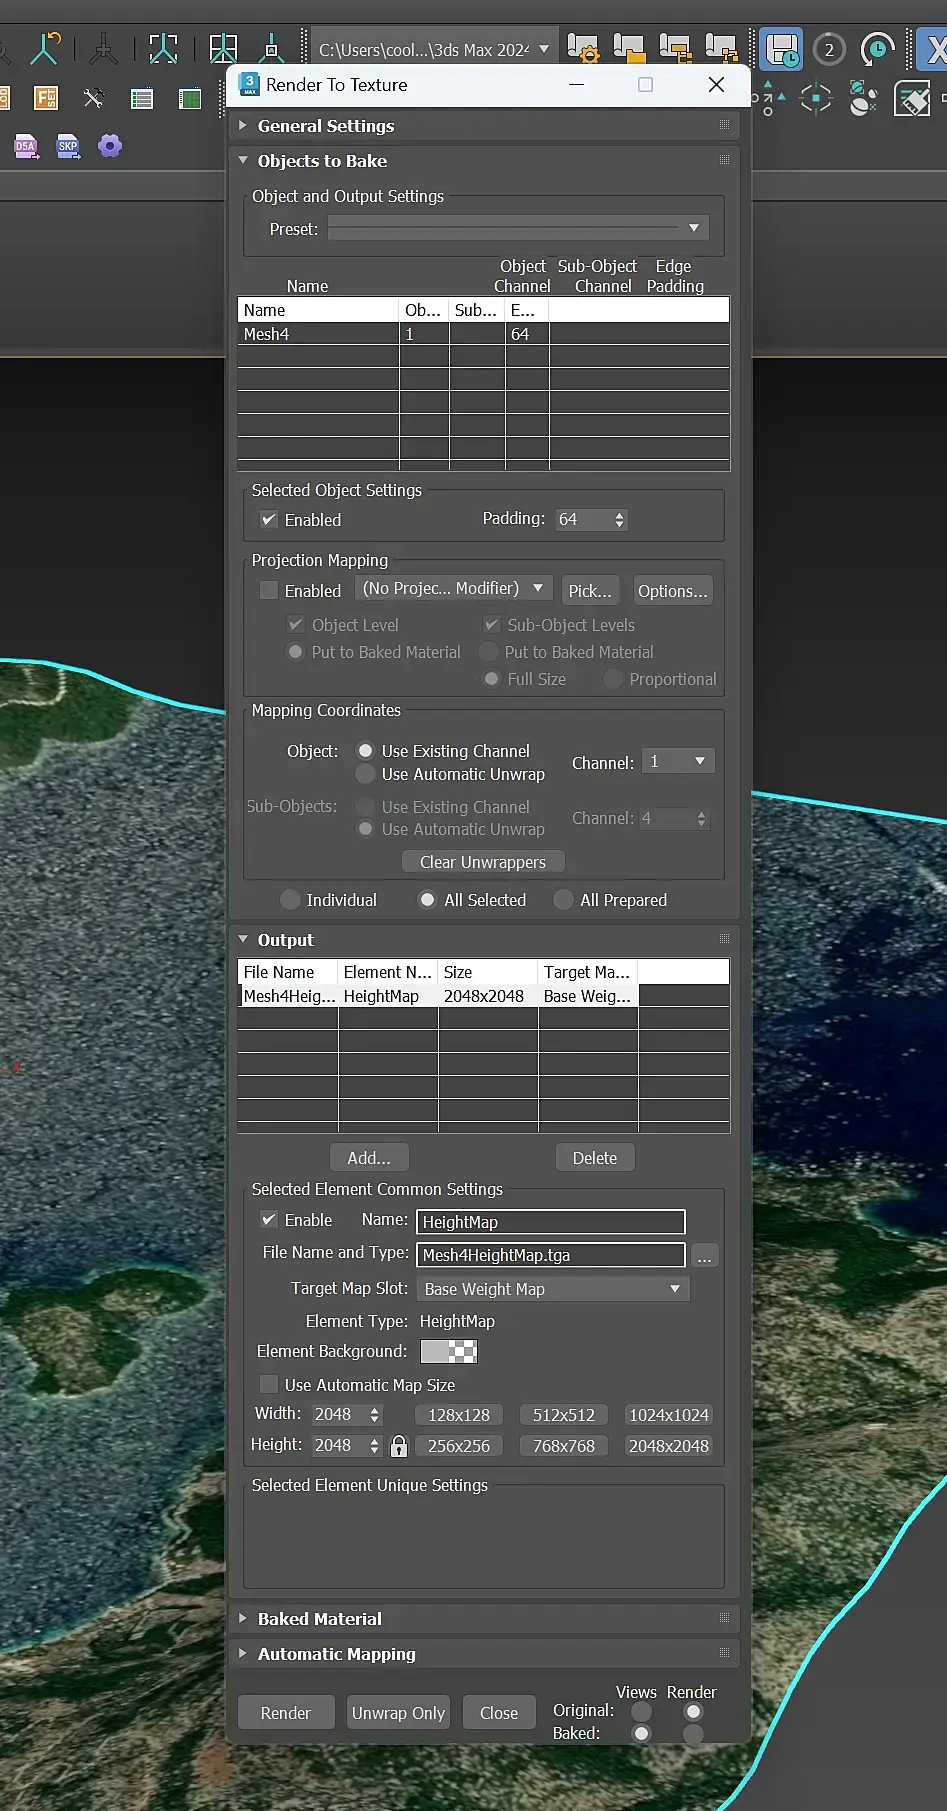The width and height of the screenshot is (947, 1811).
Task: Open the No Projection Modifier dropdown
Action: (x=452, y=589)
